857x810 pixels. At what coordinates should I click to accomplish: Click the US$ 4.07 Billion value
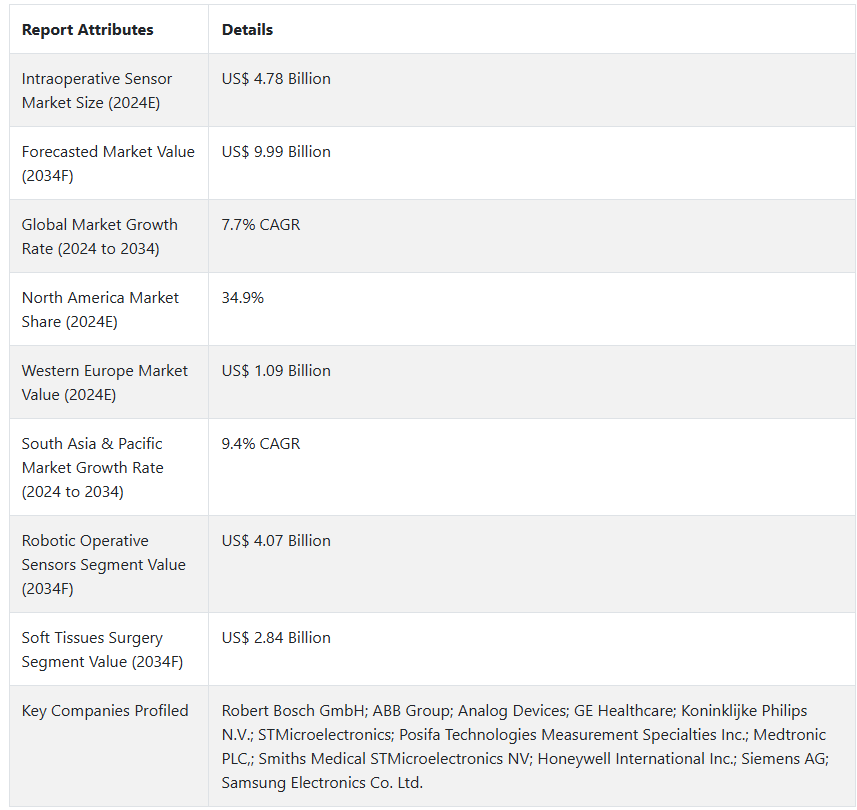click(276, 541)
